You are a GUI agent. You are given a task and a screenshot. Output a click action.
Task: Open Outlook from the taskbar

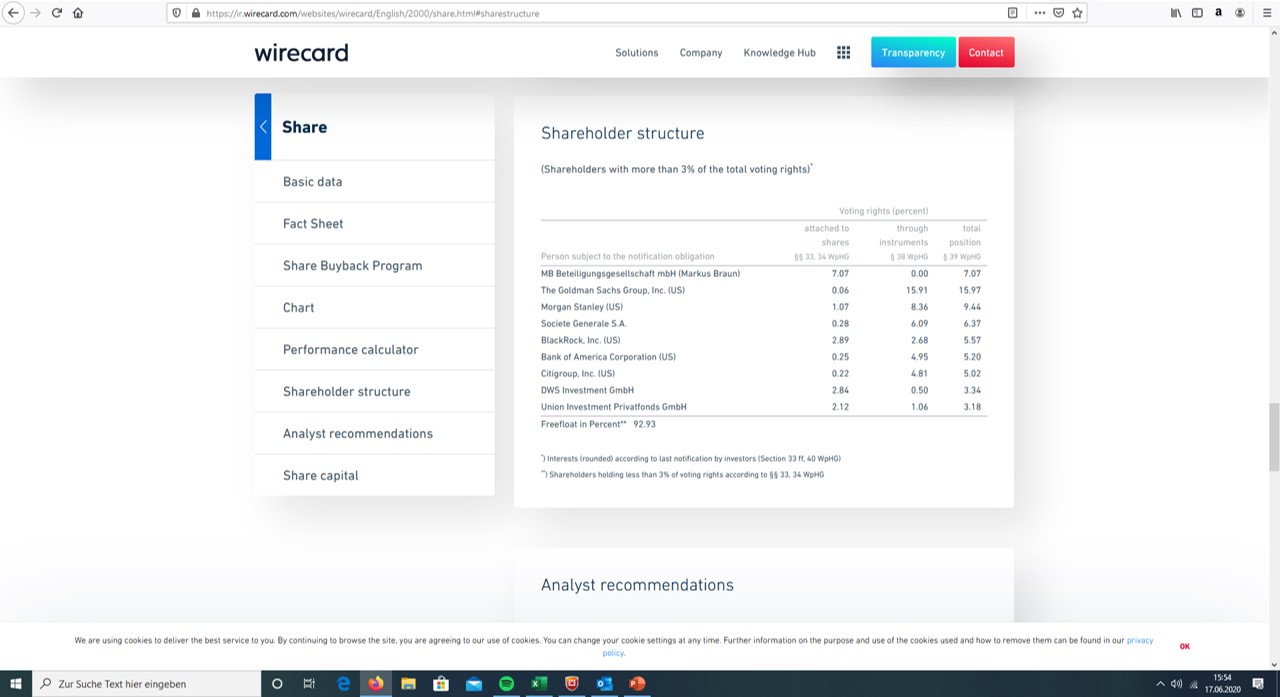[604, 684]
